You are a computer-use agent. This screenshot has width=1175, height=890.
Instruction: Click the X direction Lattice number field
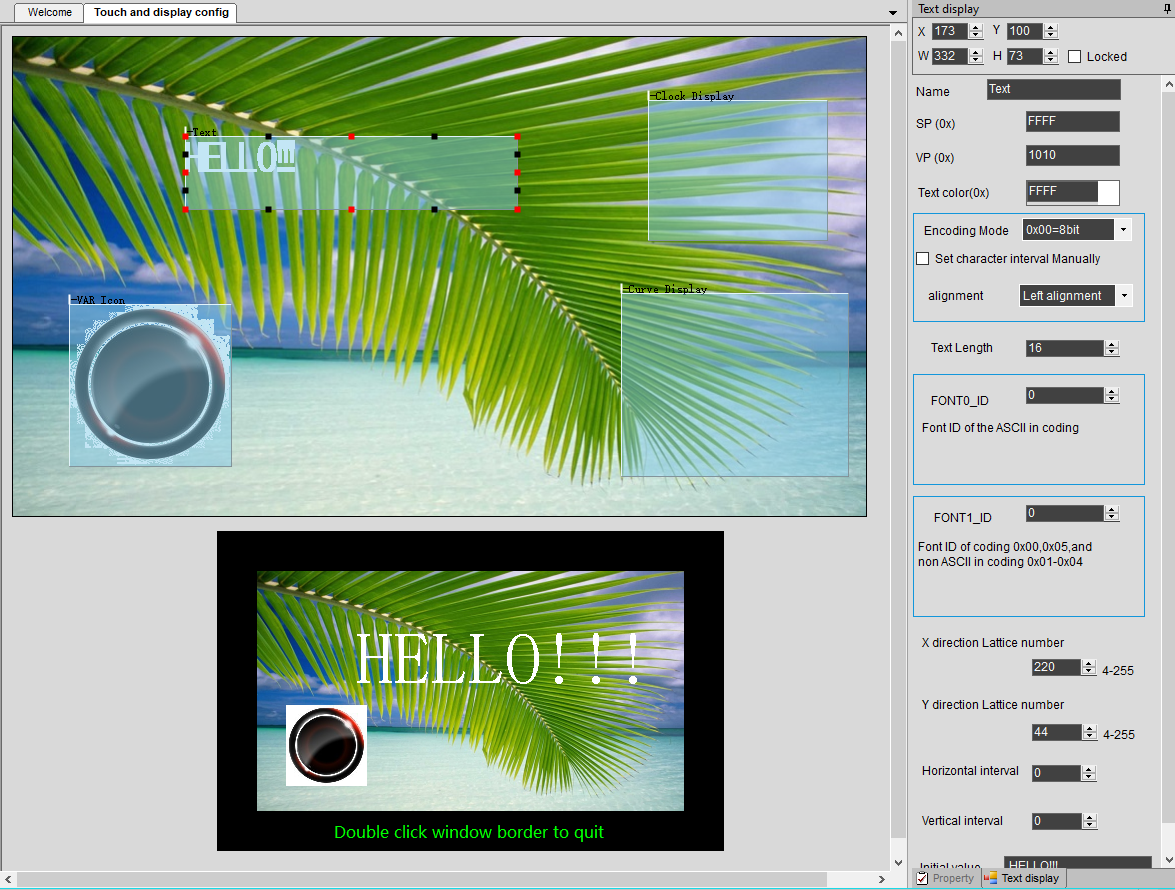1056,668
